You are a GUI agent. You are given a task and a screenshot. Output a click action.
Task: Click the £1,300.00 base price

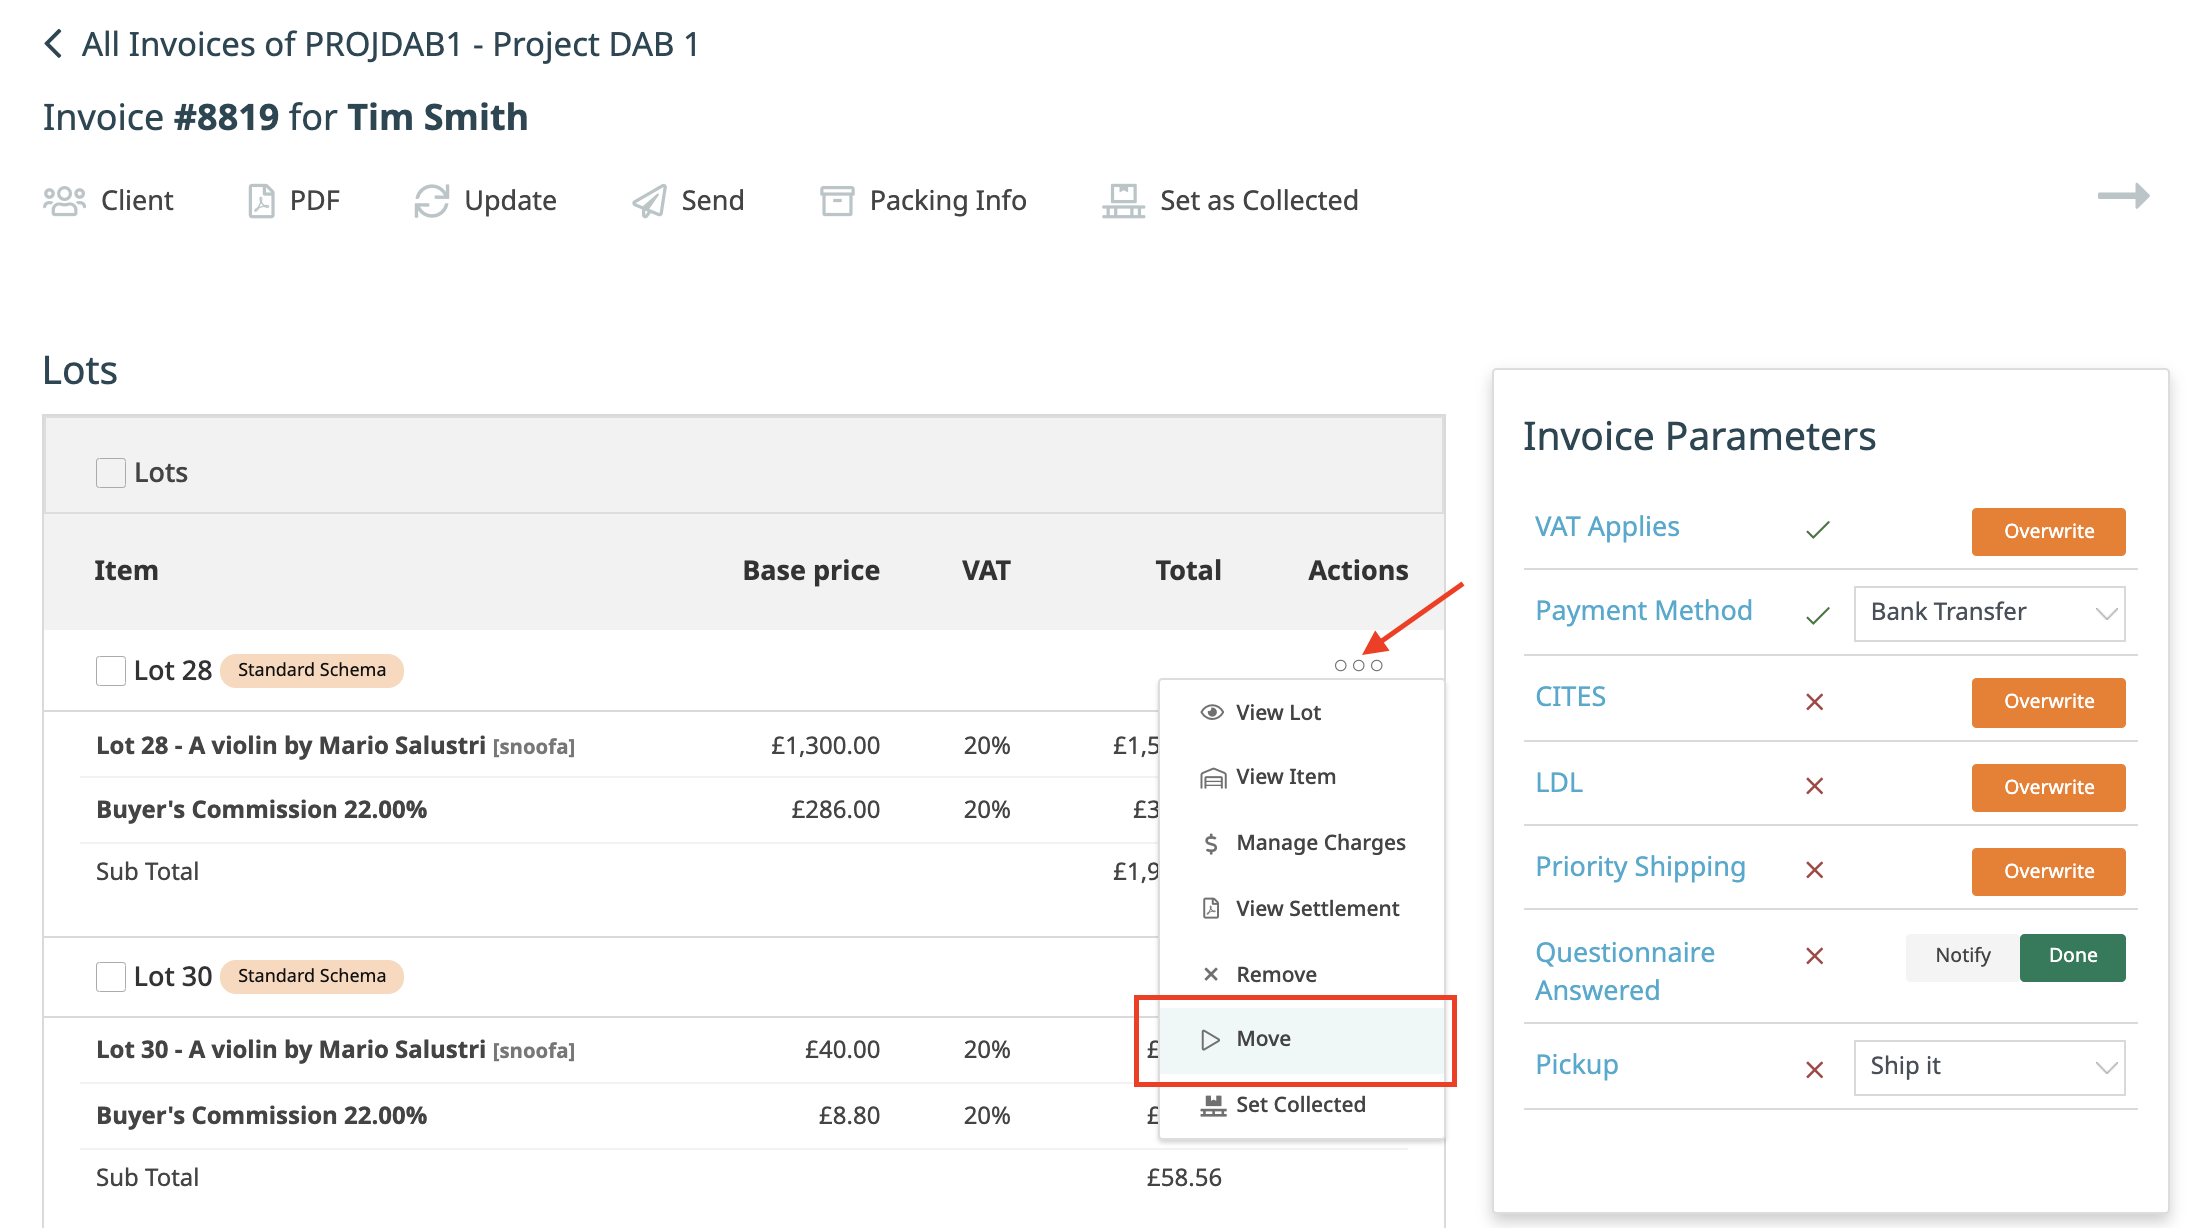tap(825, 746)
